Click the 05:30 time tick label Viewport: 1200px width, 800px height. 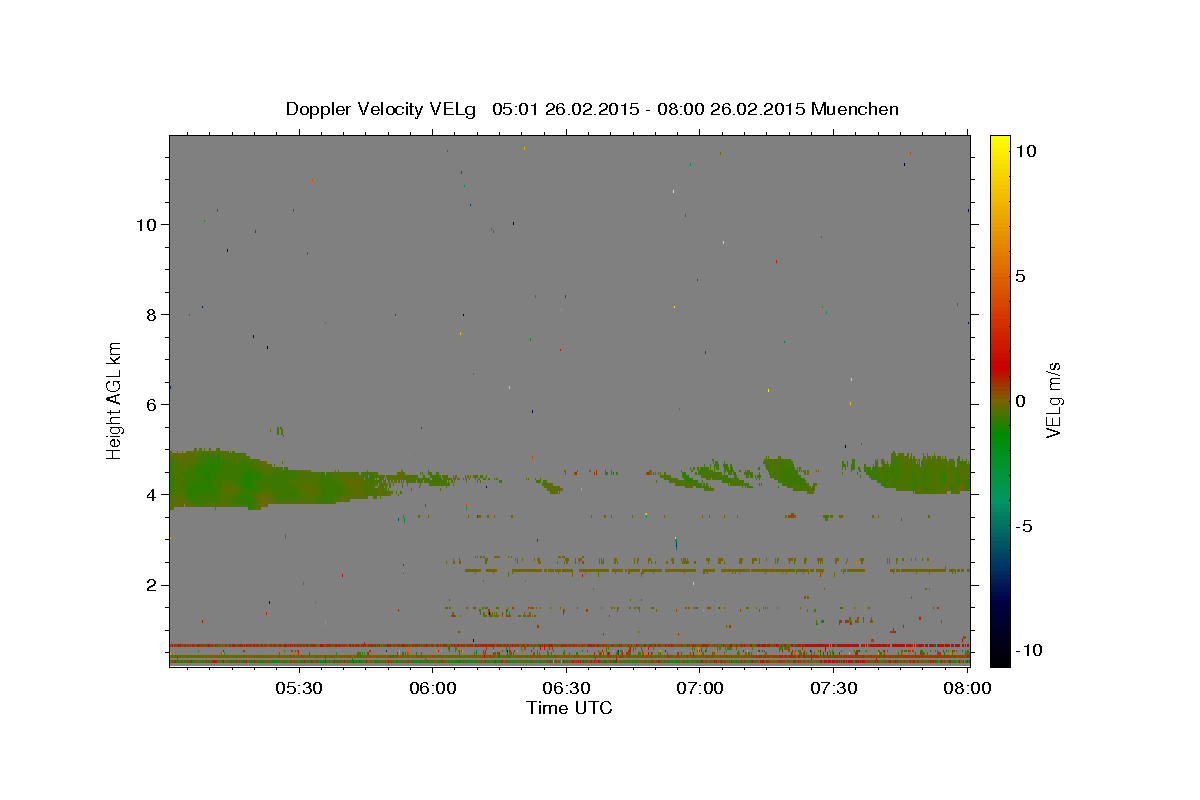pyautogui.click(x=298, y=688)
